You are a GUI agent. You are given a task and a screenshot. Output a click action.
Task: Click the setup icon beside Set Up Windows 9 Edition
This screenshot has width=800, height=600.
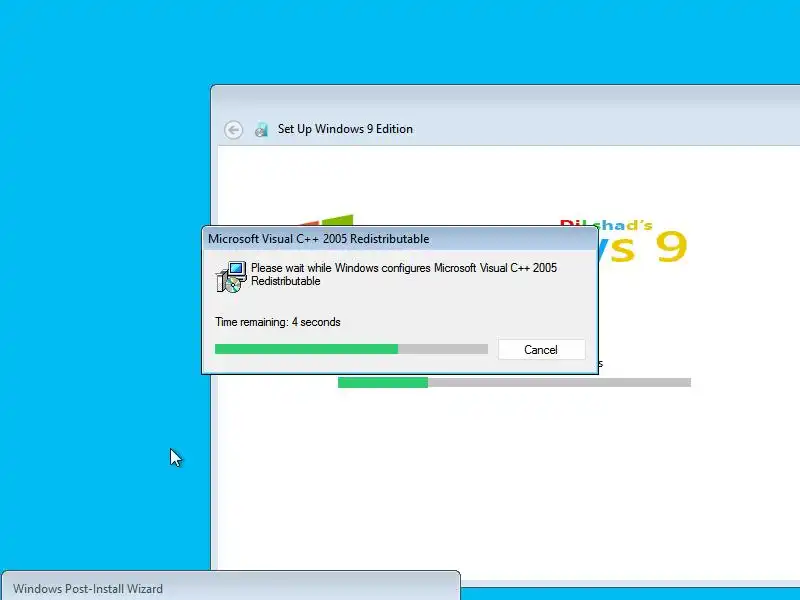click(x=262, y=130)
